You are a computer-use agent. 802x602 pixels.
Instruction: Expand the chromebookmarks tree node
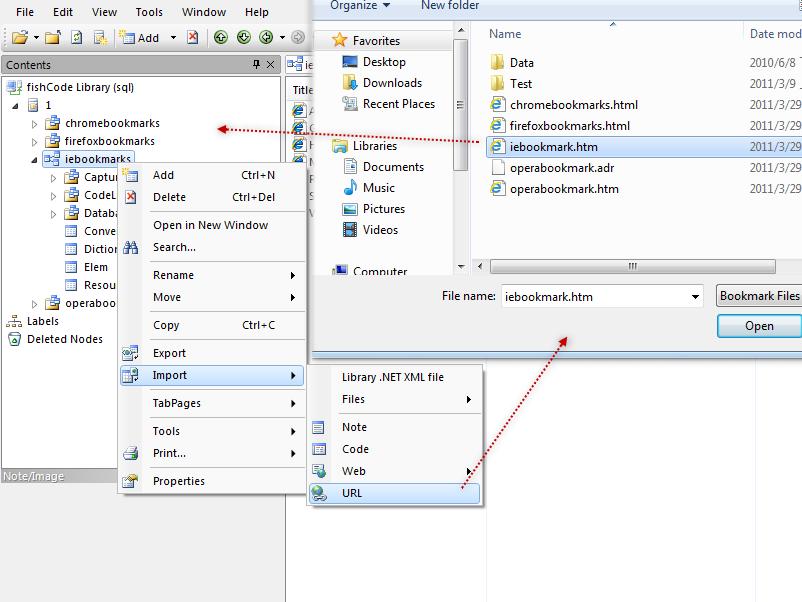[x=34, y=124]
